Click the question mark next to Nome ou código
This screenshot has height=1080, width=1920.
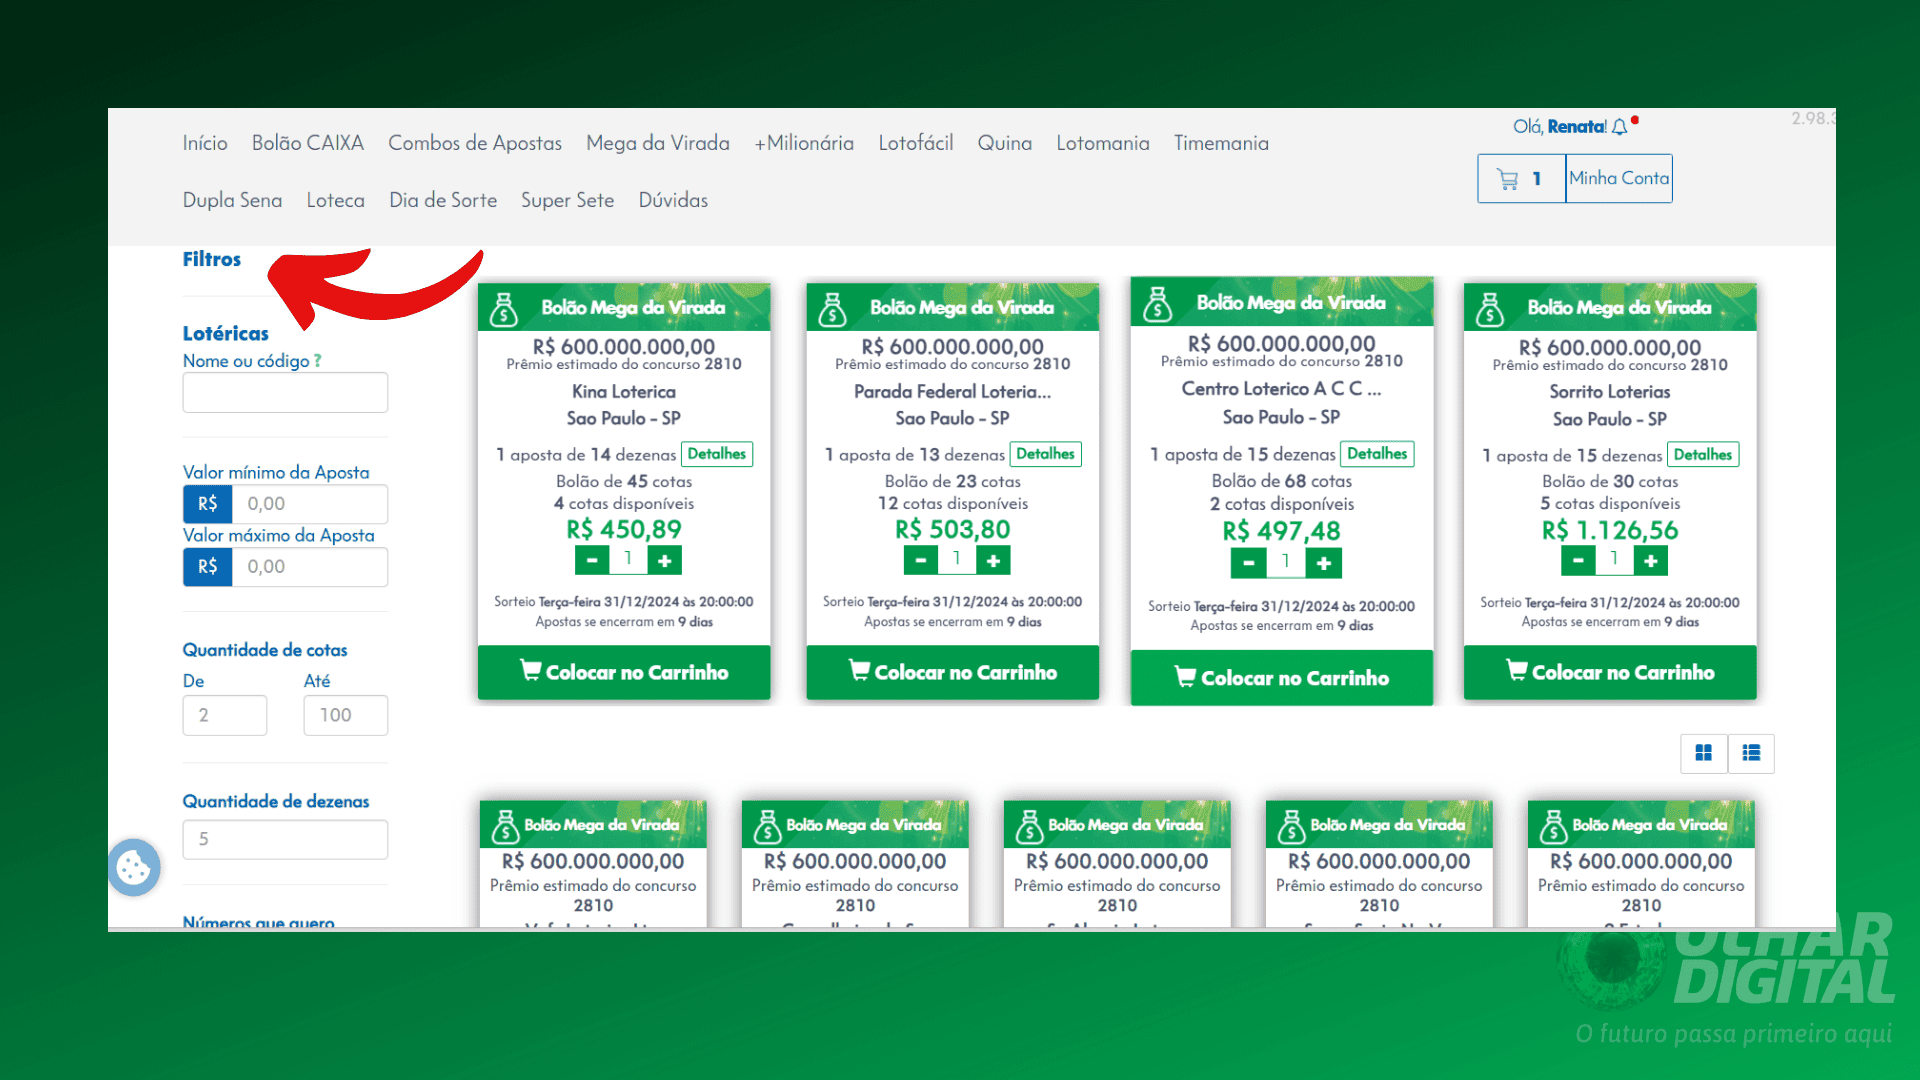[x=318, y=361]
